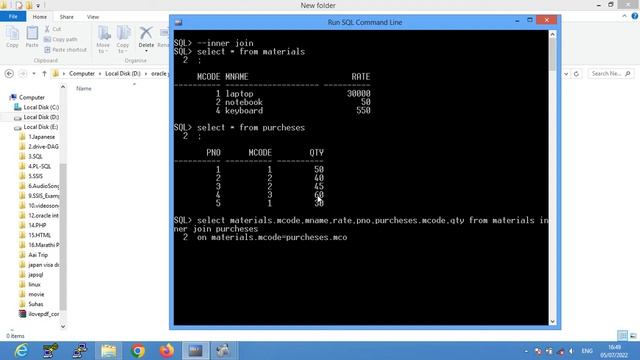Open the 5.SSIS folder
Screen dimensions: 640x360
click(35, 176)
